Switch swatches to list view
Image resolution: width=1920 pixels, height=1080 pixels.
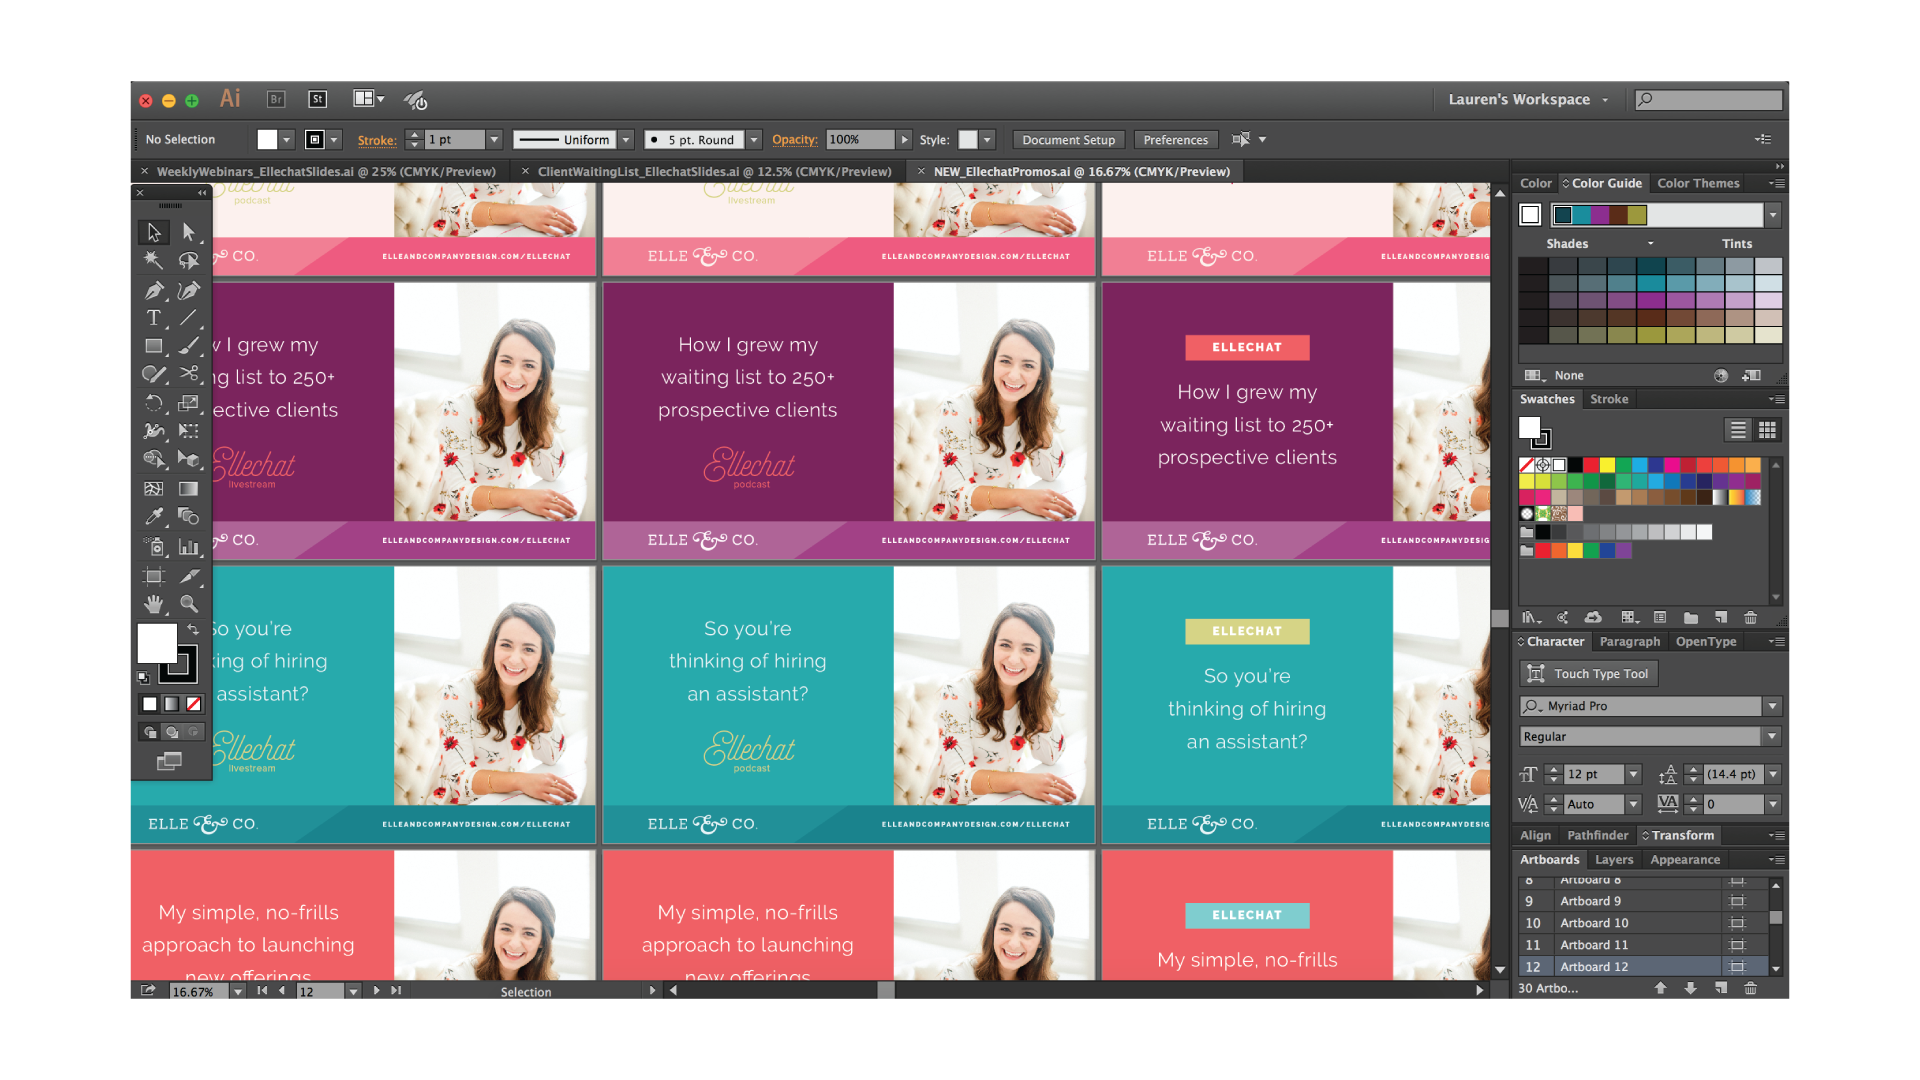click(x=1738, y=430)
